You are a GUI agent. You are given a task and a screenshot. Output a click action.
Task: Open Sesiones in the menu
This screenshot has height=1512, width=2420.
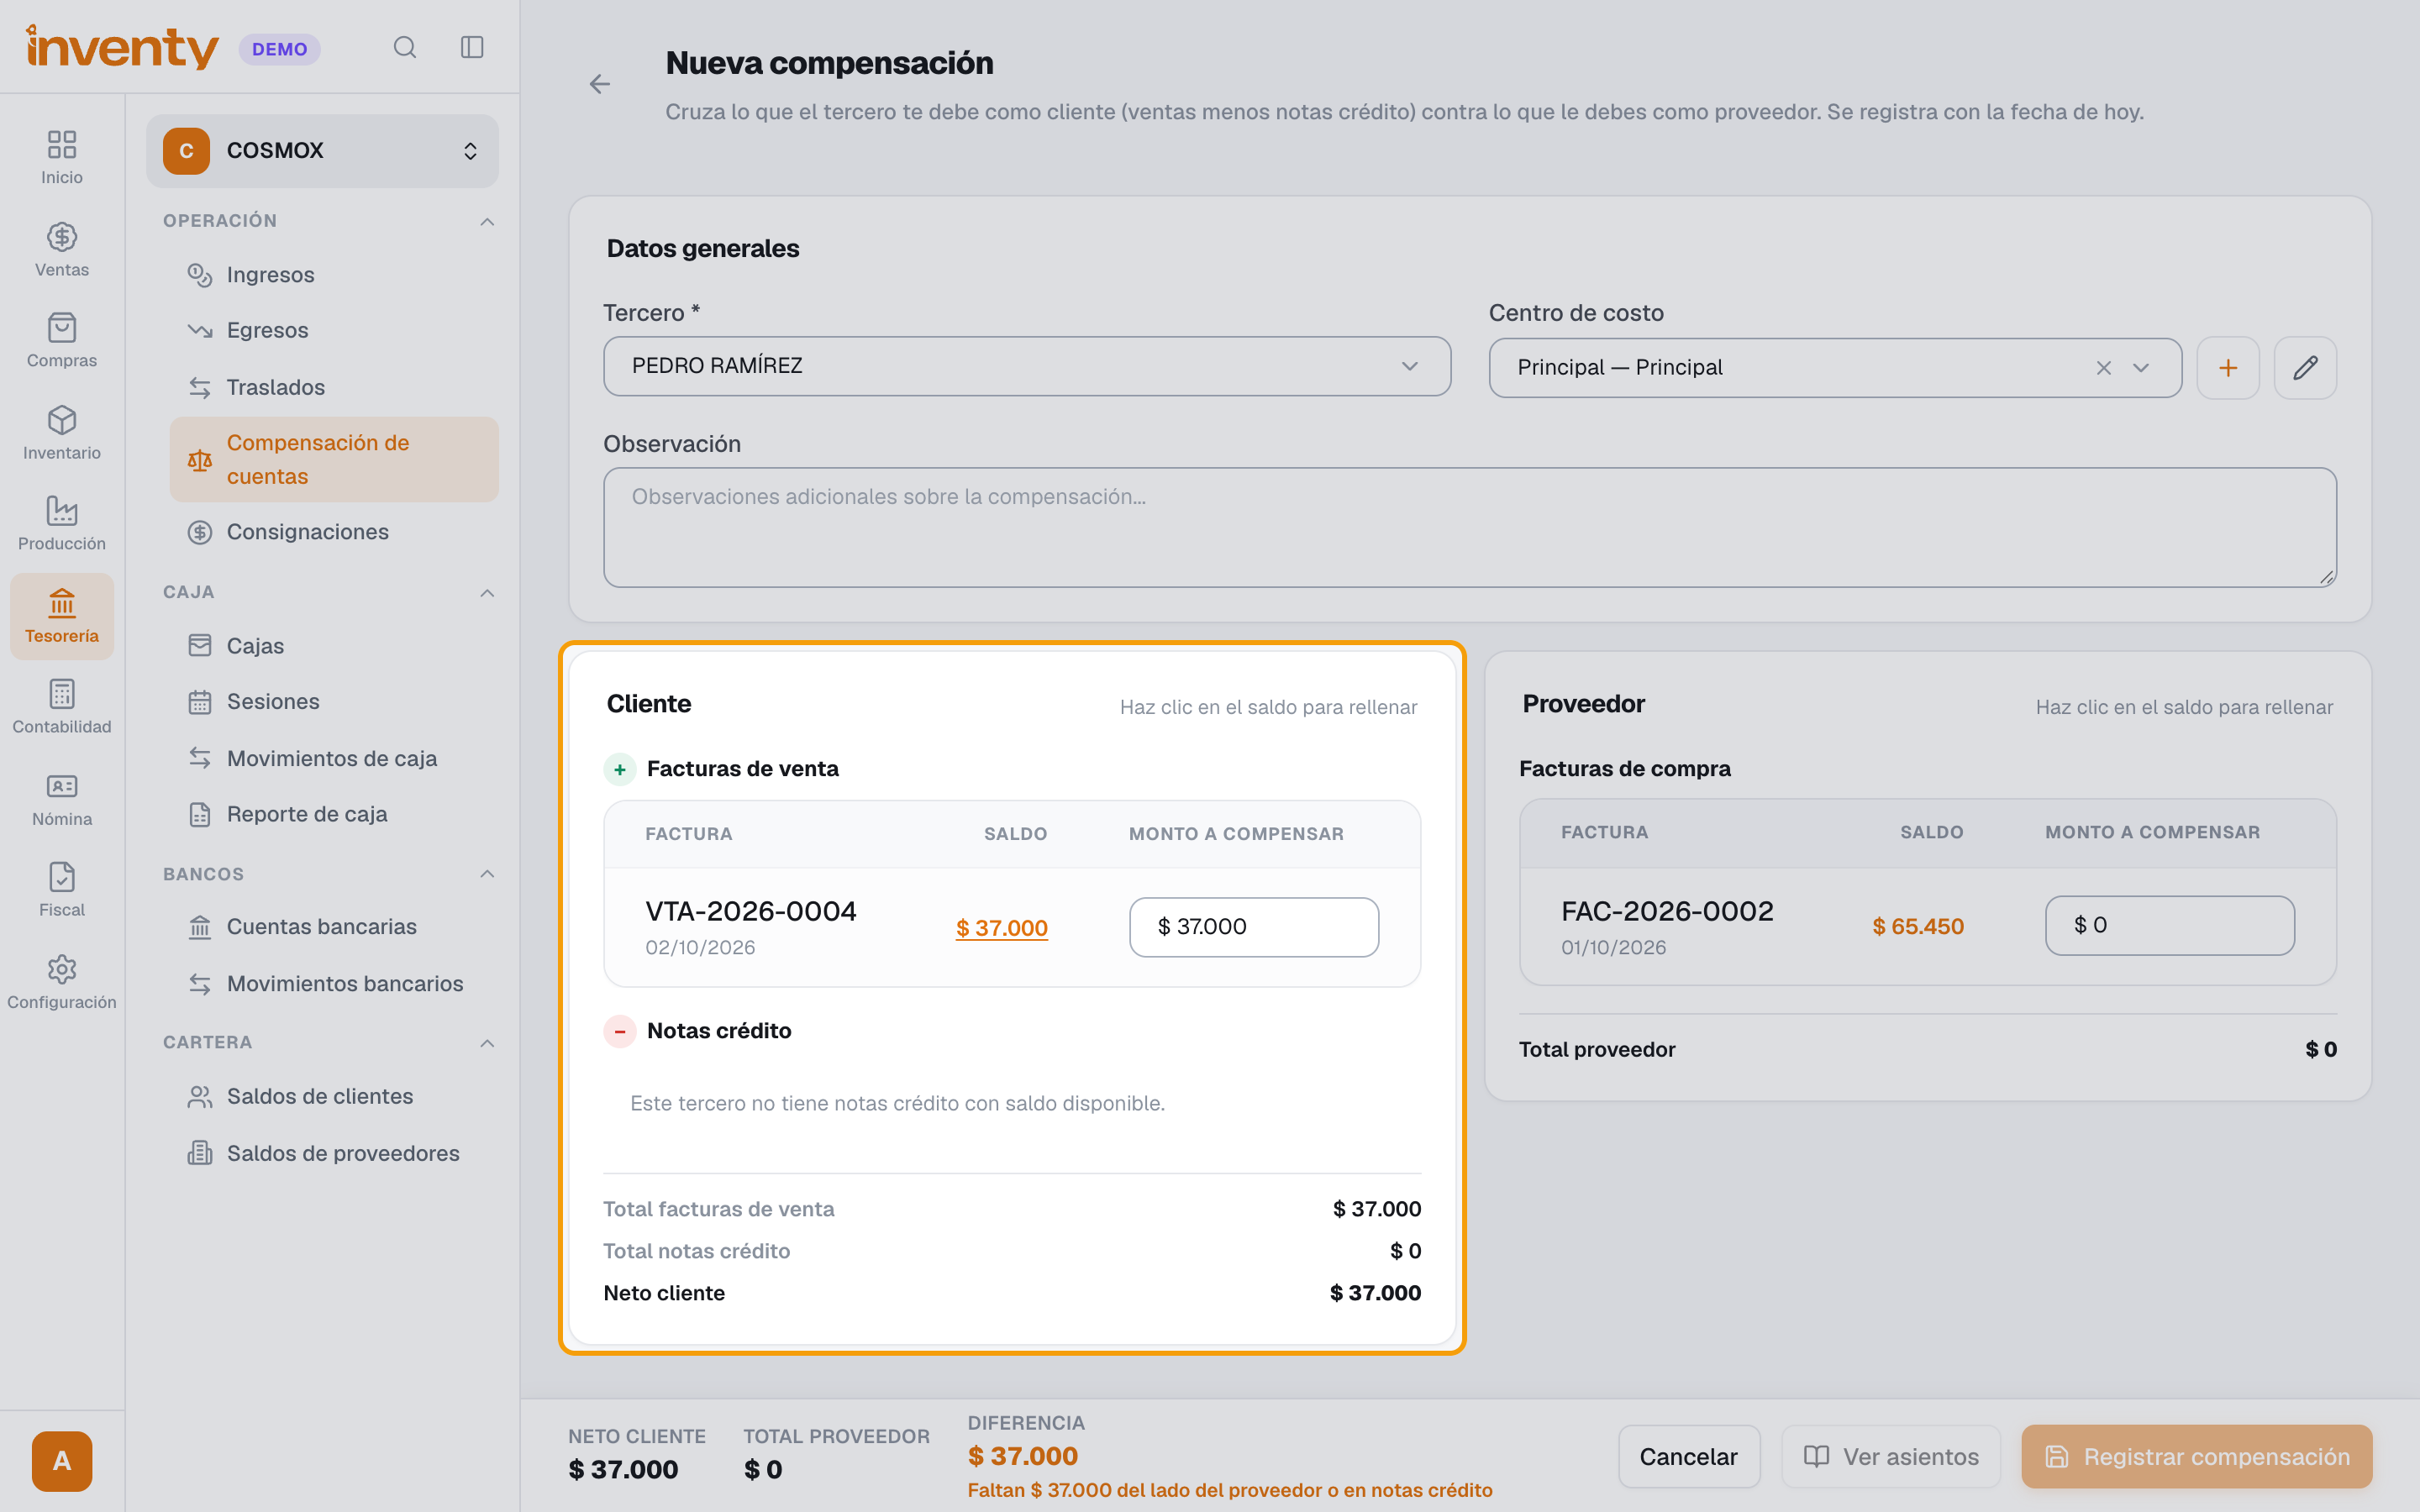[x=334, y=702]
